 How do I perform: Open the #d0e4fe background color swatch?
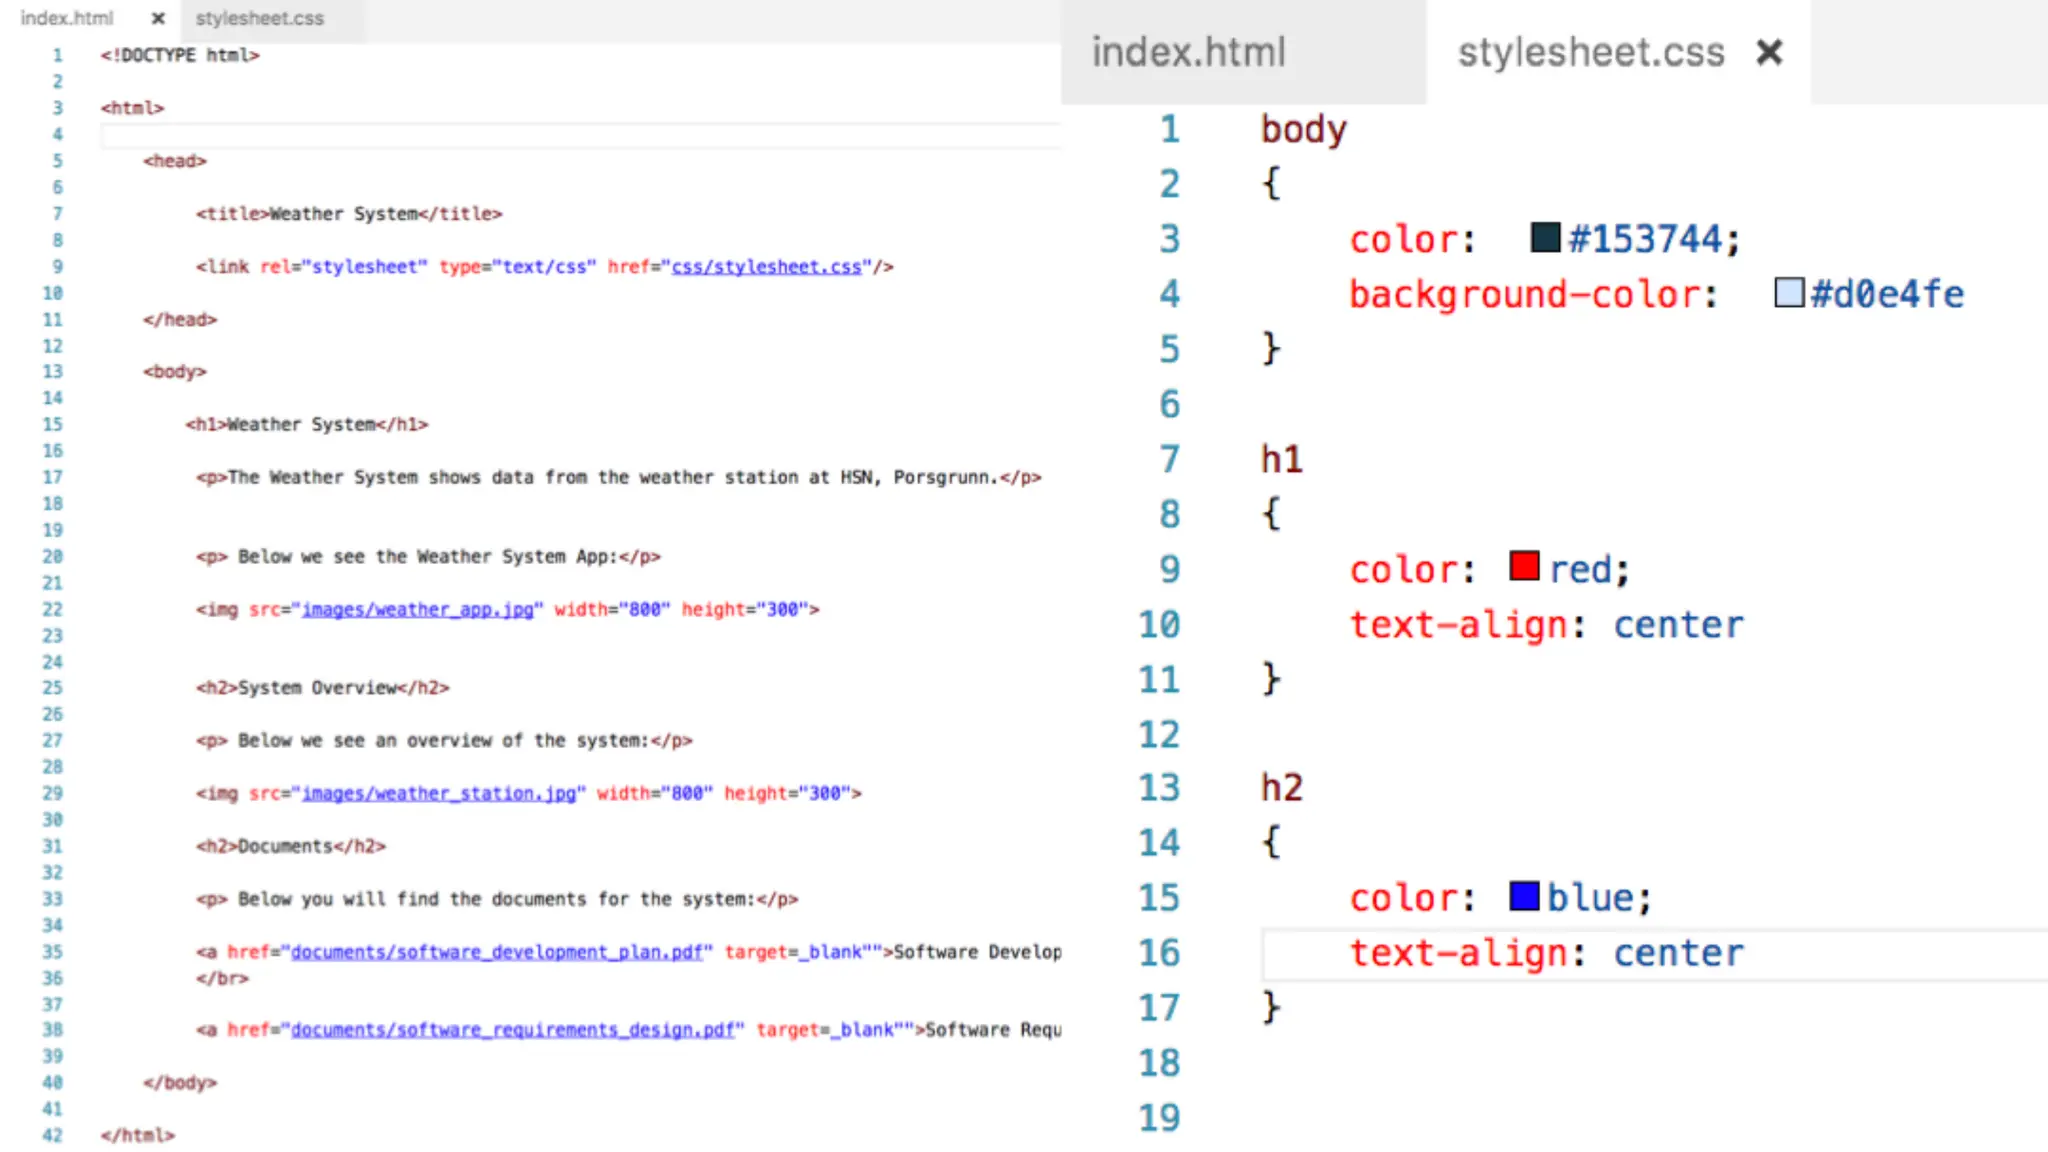pos(1788,293)
